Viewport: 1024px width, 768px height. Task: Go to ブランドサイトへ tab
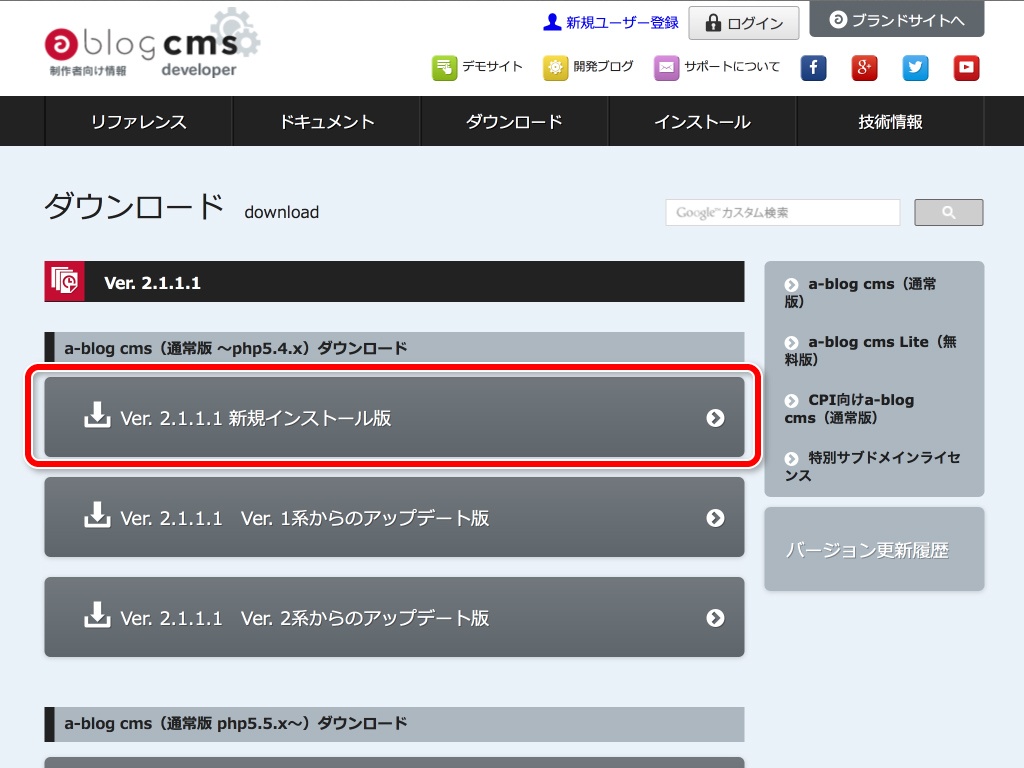click(x=896, y=20)
